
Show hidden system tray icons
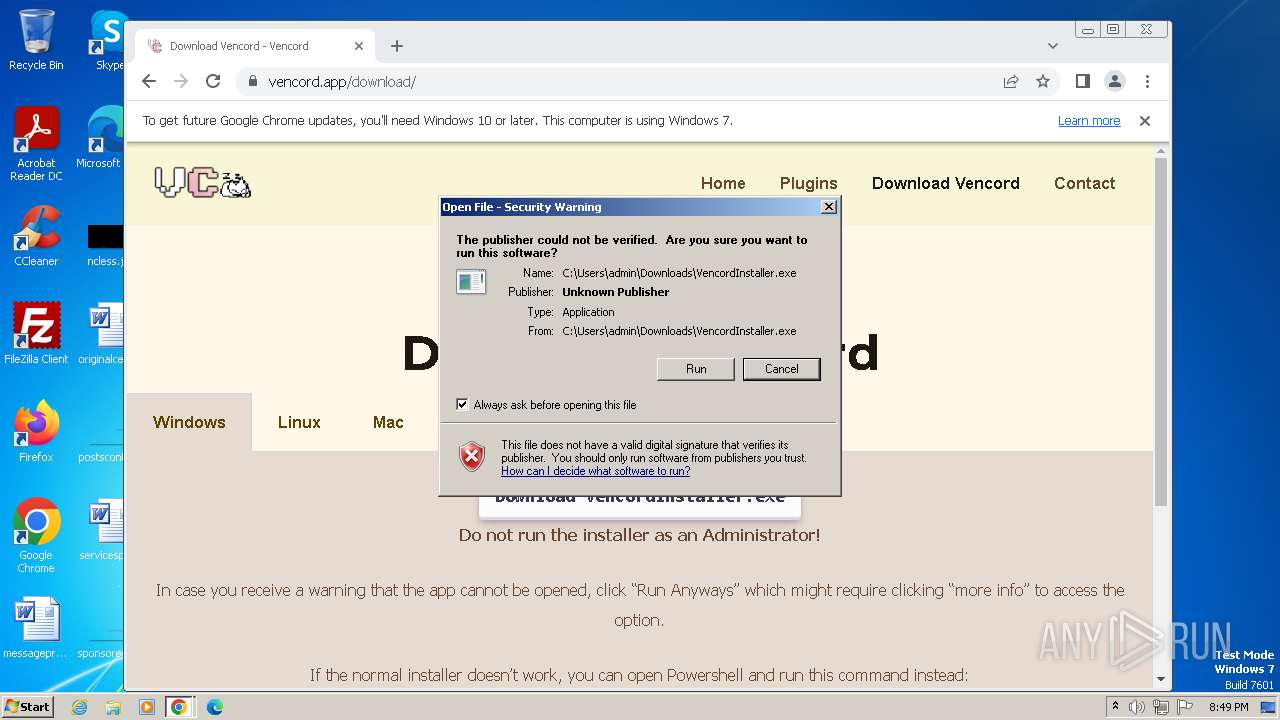pyautogui.click(x=1116, y=706)
